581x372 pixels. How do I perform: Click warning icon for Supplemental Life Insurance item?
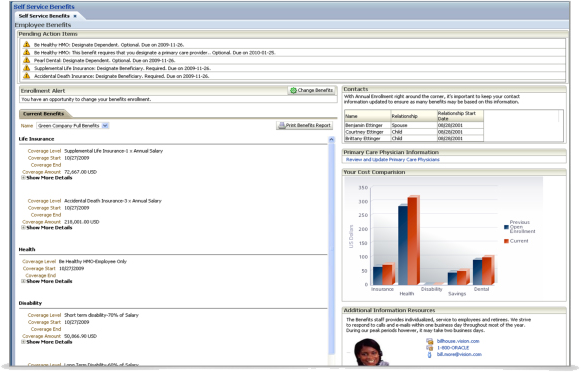(x=26, y=68)
